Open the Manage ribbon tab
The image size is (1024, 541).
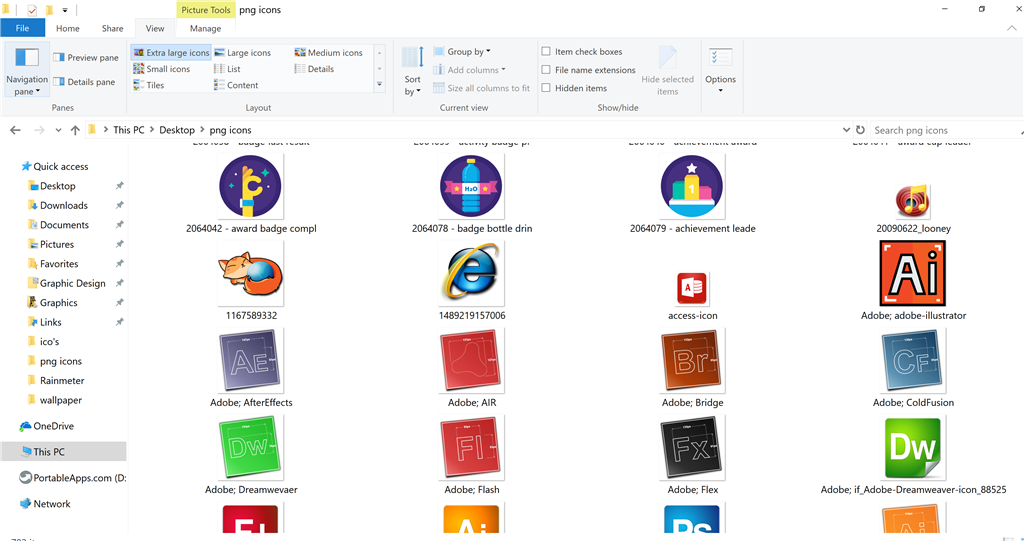pyautogui.click(x=205, y=28)
